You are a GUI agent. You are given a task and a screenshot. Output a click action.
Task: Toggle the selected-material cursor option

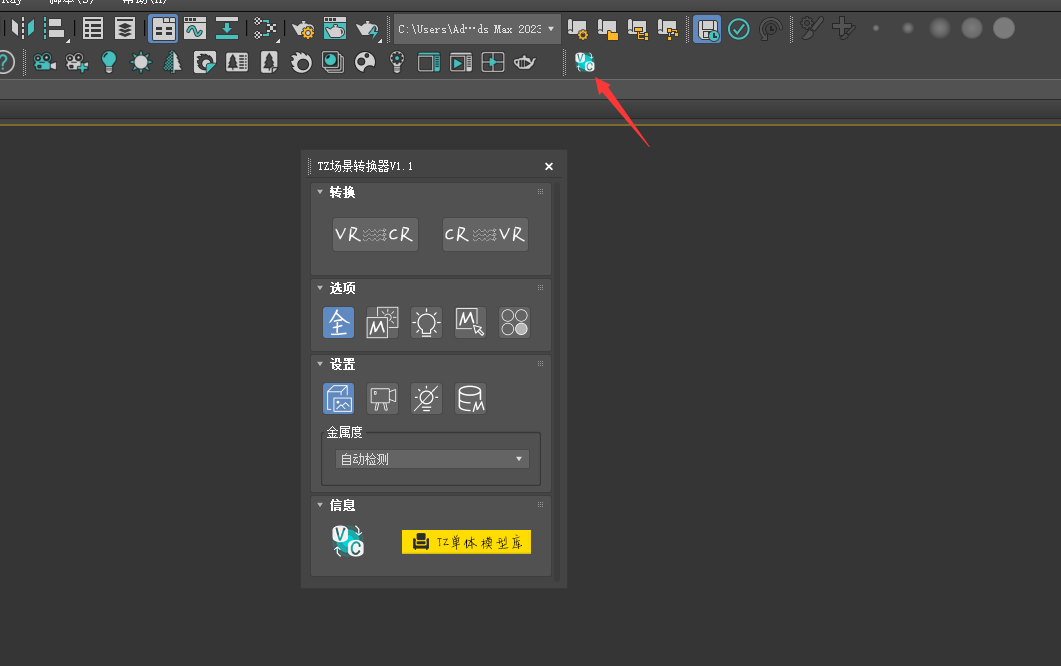click(470, 322)
